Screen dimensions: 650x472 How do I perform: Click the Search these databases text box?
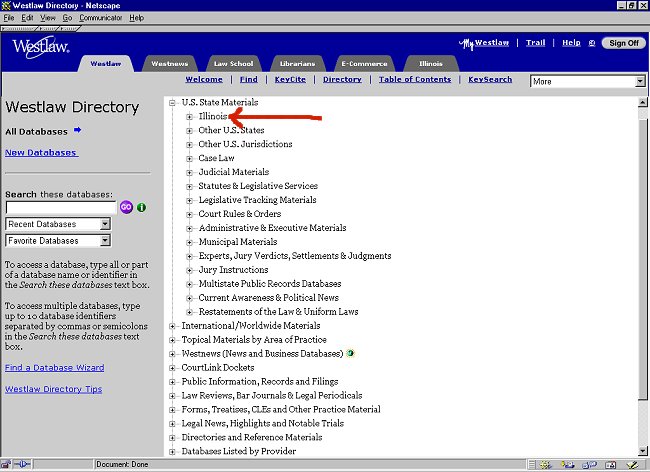pos(61,208)
